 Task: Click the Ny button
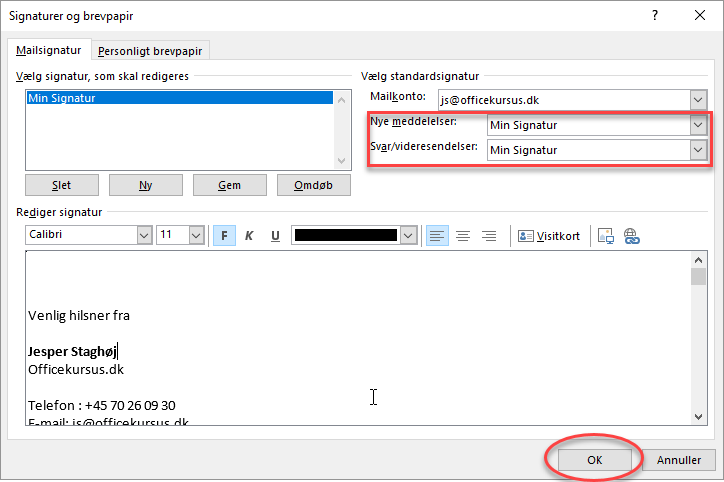click(146, 185)
